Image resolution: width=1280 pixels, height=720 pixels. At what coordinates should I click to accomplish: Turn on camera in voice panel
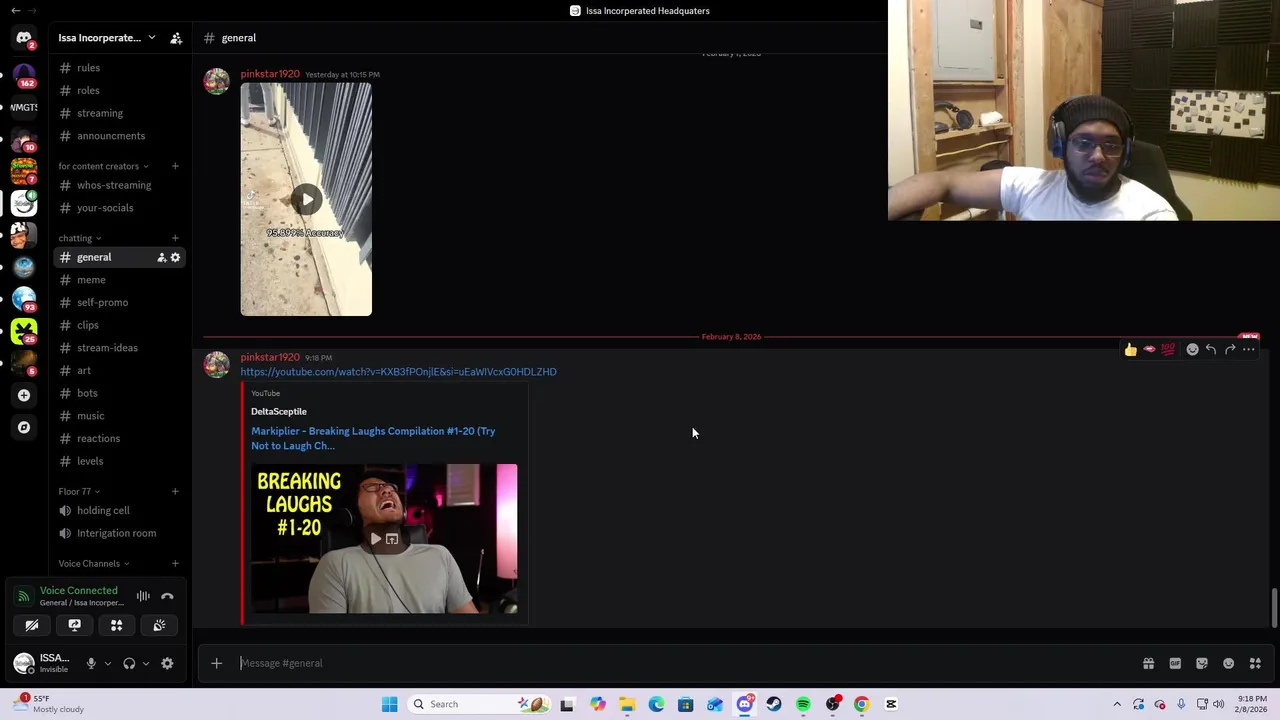[32, 625]
